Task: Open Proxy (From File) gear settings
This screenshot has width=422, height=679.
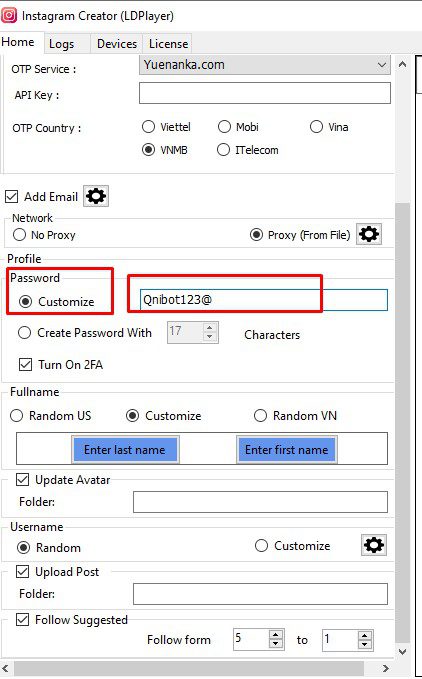Action: [x=369, y=234]
